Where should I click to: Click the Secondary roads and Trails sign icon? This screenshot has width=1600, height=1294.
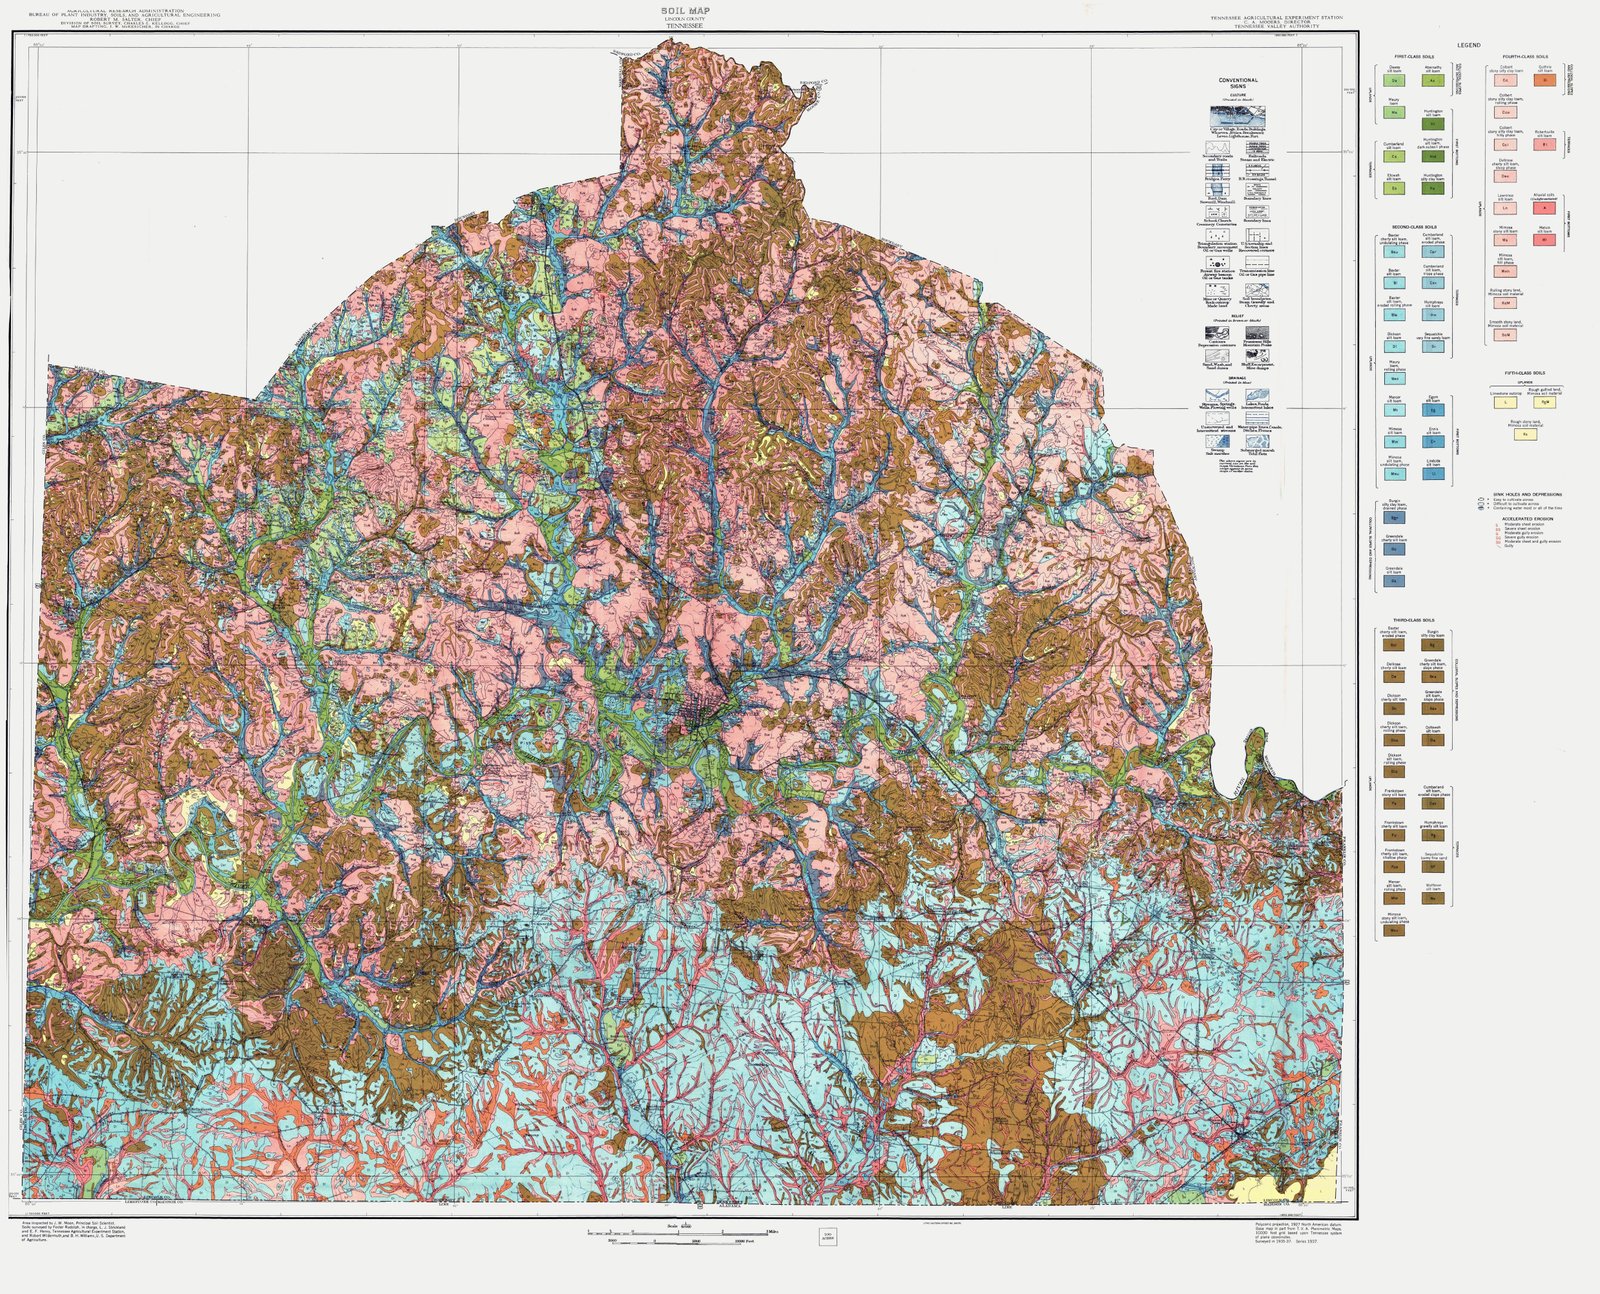pos(1217,146)
